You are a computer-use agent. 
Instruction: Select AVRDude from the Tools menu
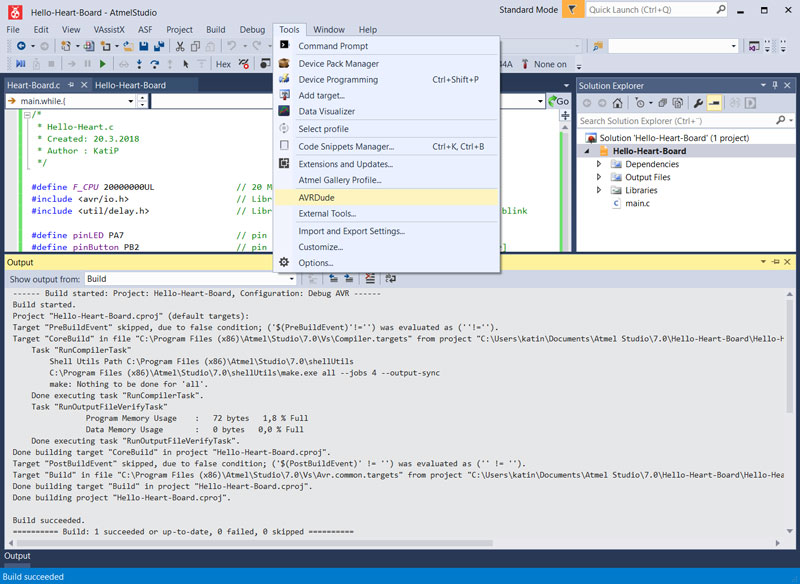coord(387,197)
